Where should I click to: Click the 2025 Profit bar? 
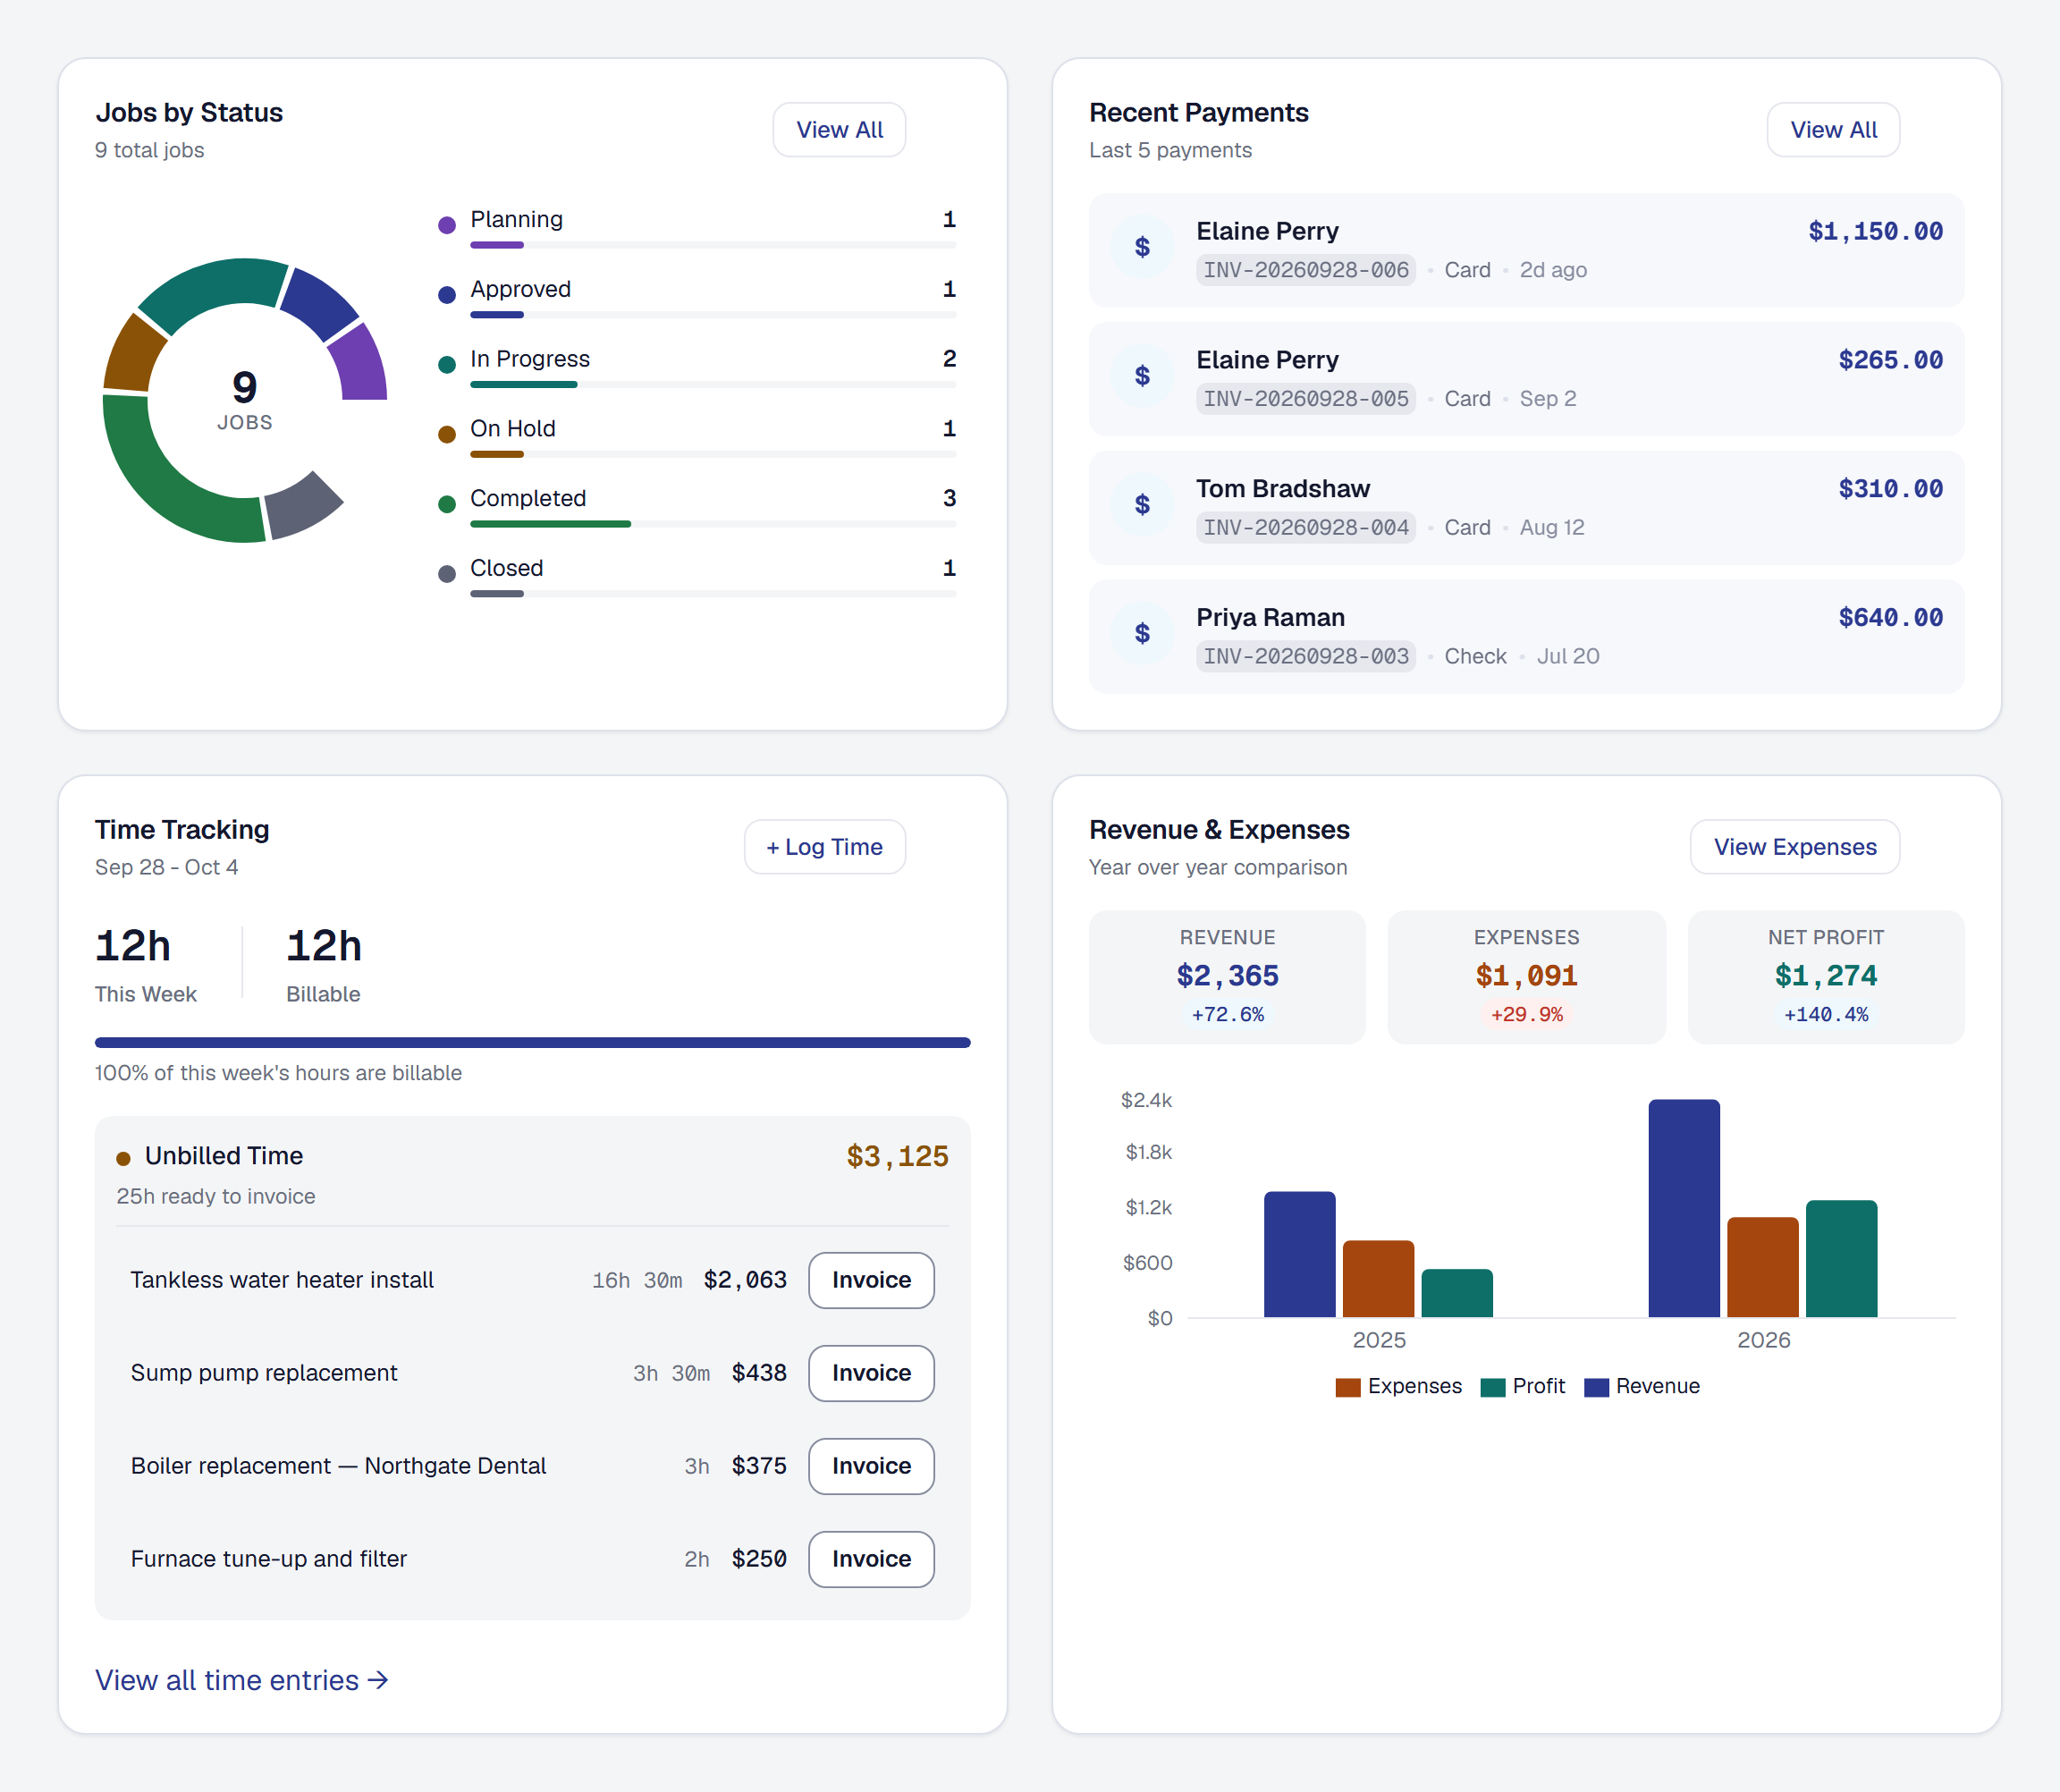(1457, 1293)
